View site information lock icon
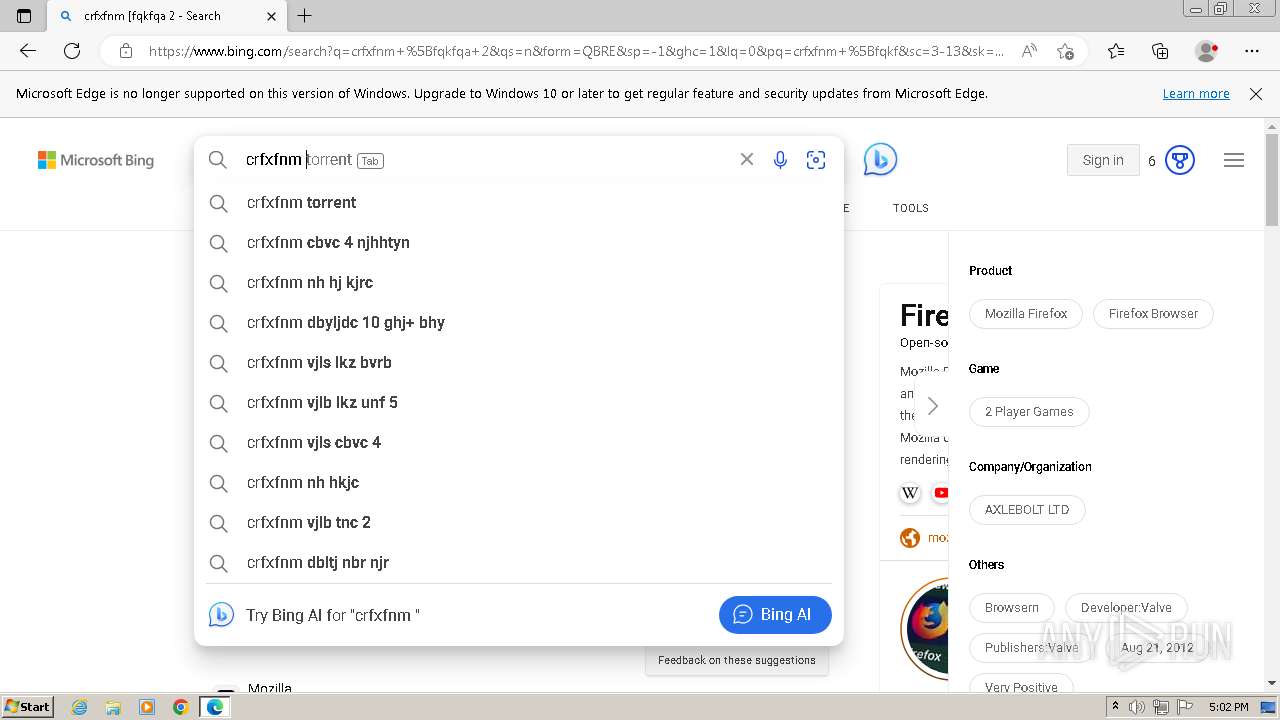This screenshot has width=1280, height=720. tap(125, 51)
